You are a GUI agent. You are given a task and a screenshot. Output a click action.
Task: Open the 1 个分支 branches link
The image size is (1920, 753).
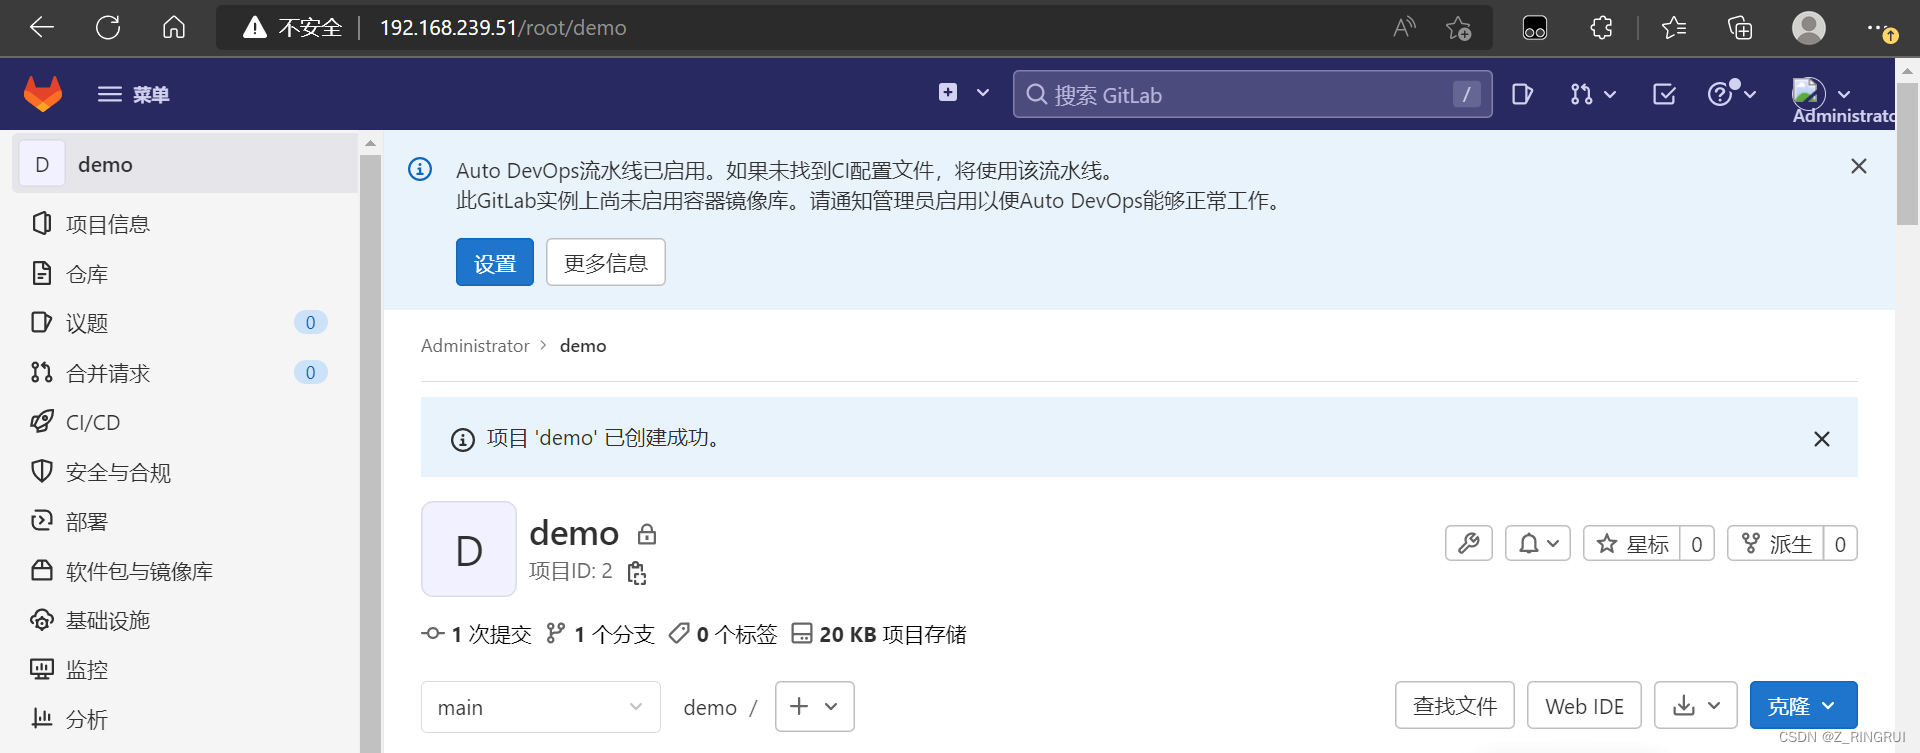[600, 634]
